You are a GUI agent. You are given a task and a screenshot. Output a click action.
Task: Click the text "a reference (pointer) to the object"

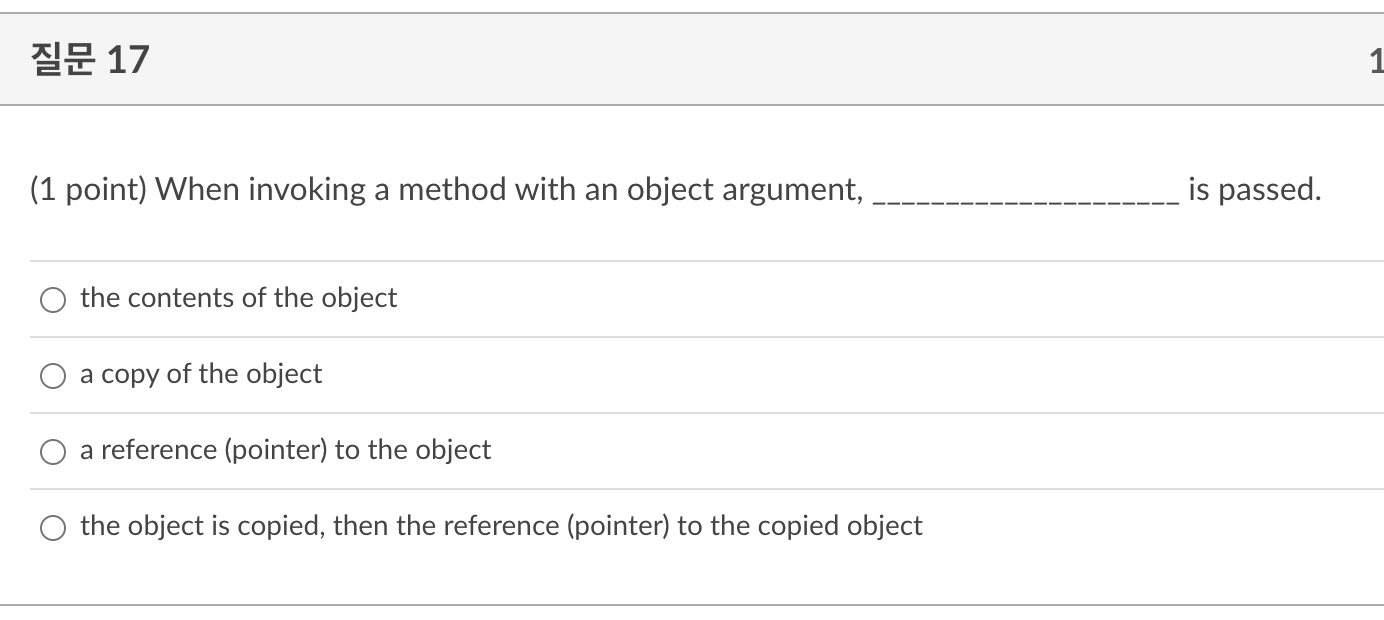click(x=285, y=450)
